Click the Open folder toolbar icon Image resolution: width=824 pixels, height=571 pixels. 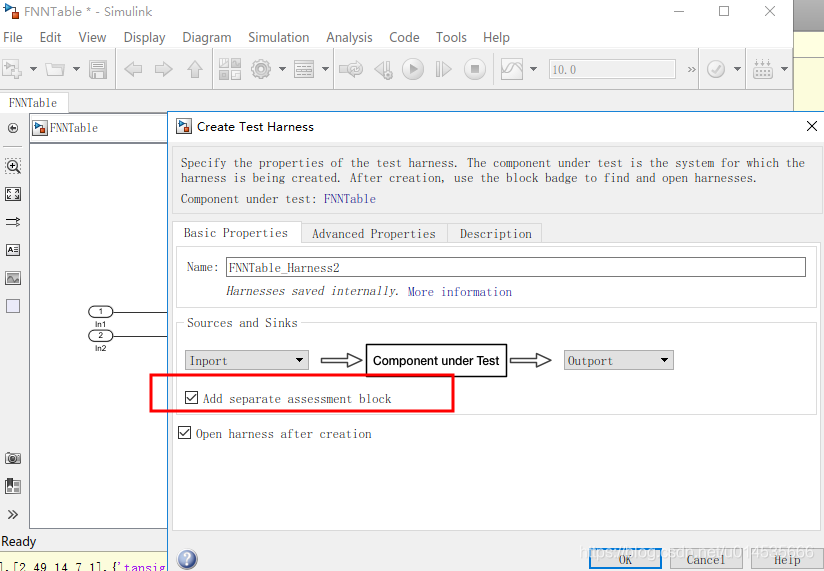(55, 69)
